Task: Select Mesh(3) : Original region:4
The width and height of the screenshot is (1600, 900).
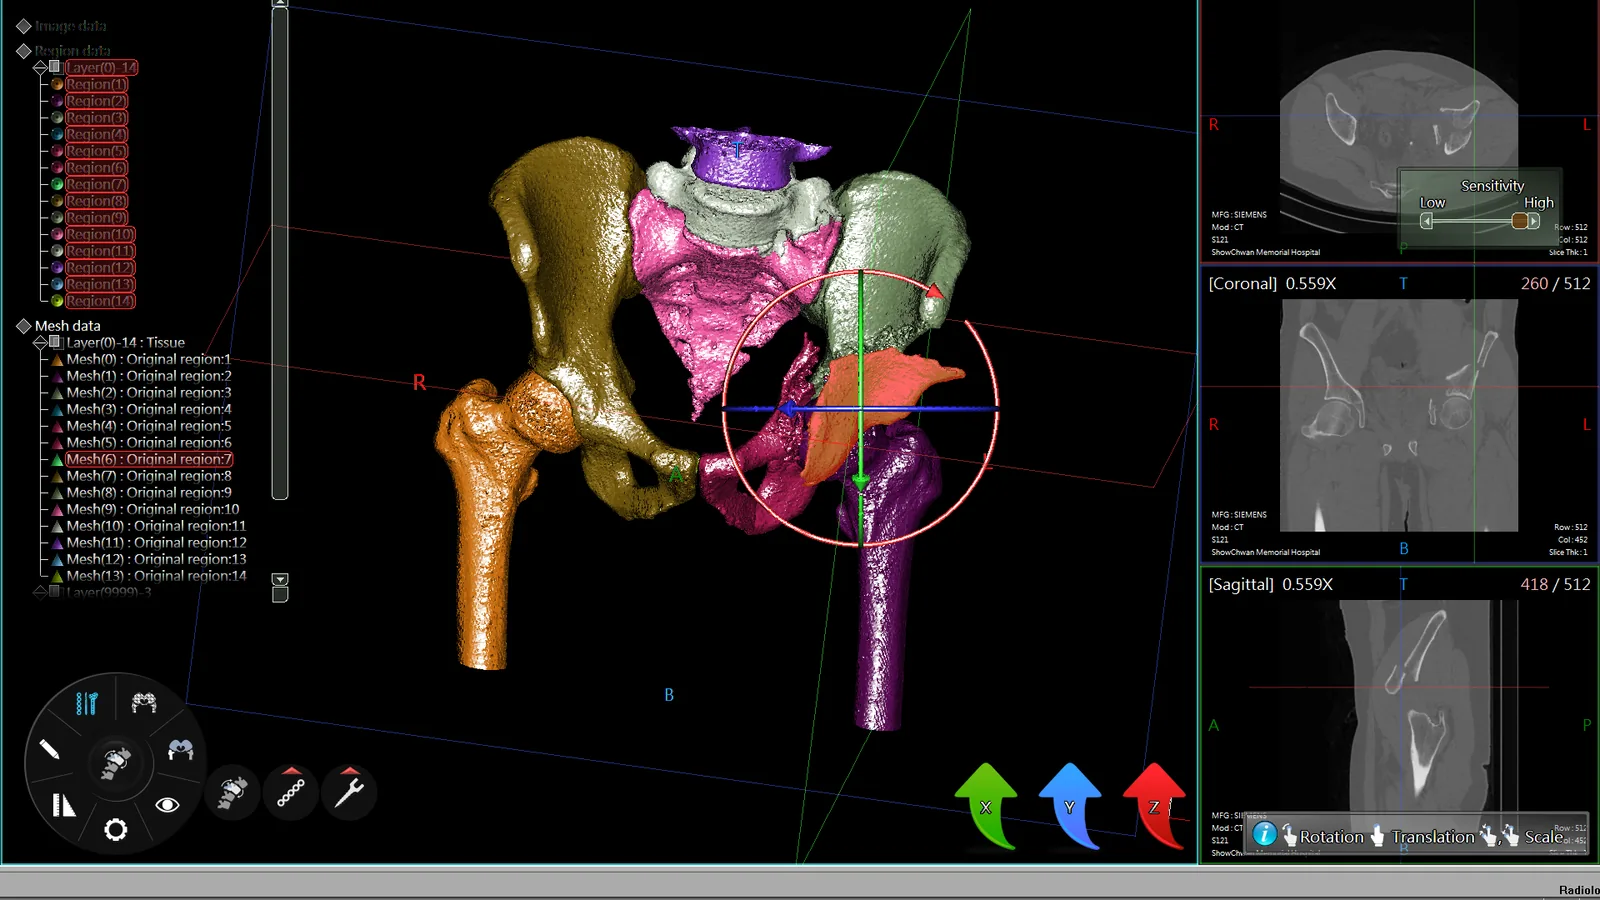Action: point(149,409)
